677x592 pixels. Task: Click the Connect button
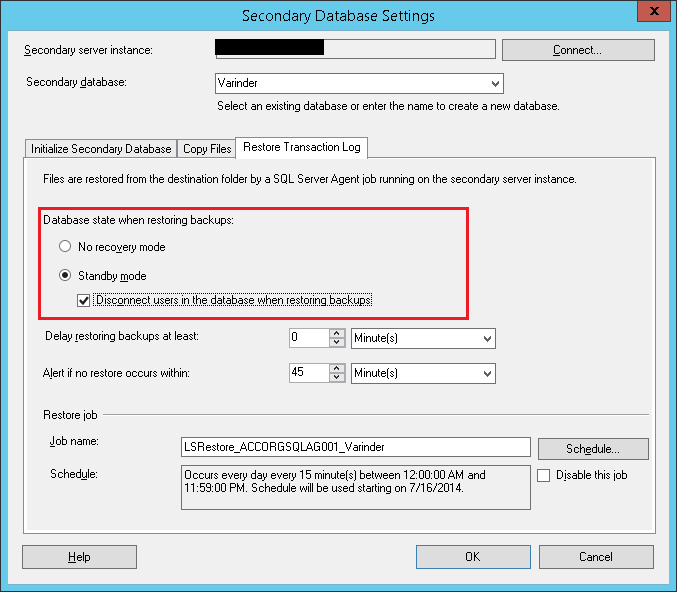click(578, 50)
